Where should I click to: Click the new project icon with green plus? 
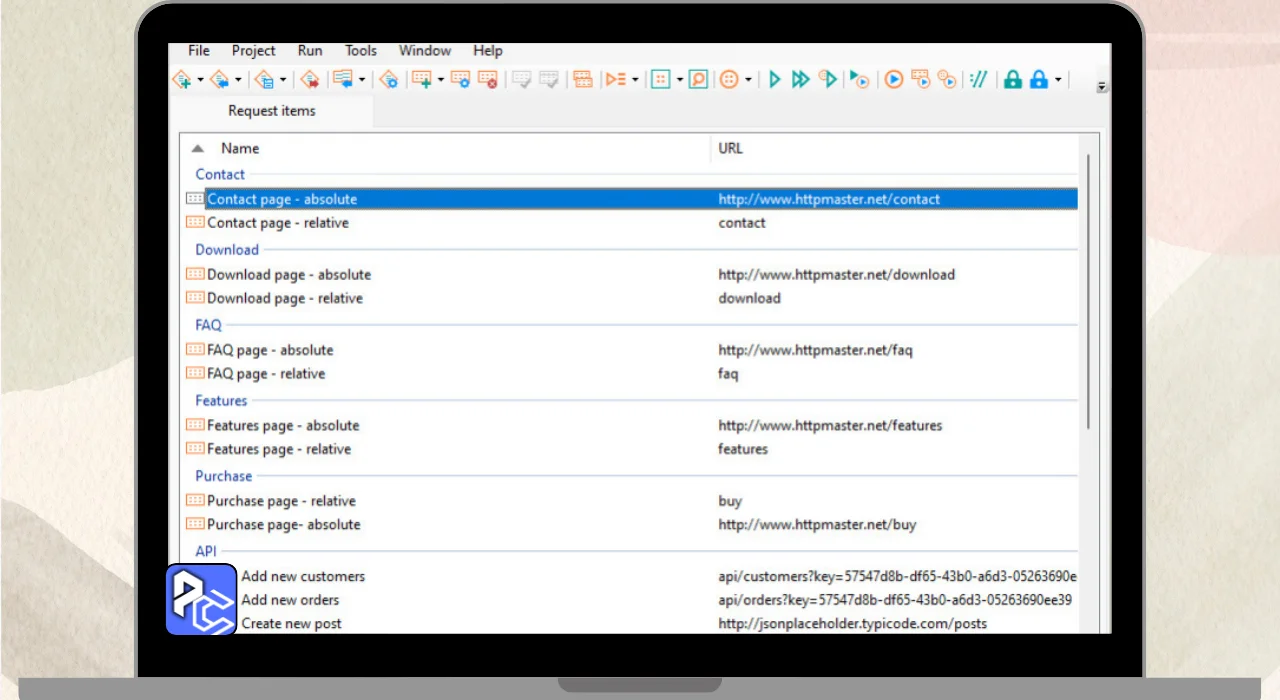click(181, 80)
